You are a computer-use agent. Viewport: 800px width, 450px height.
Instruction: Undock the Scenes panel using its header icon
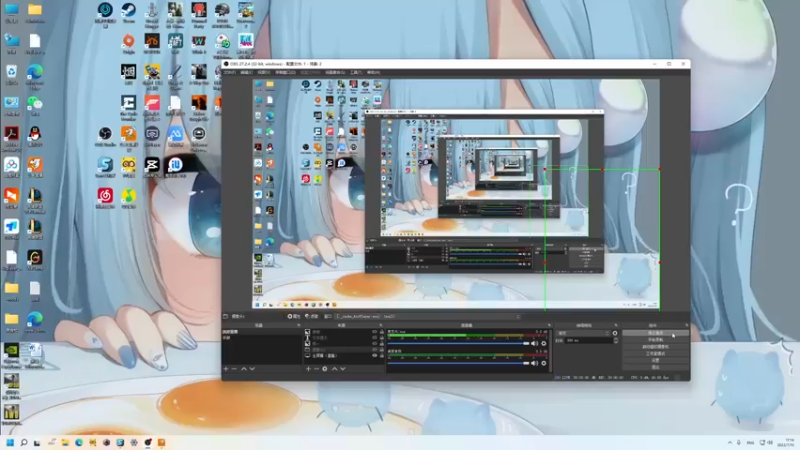pyautogui.click(x=298, y=325)
